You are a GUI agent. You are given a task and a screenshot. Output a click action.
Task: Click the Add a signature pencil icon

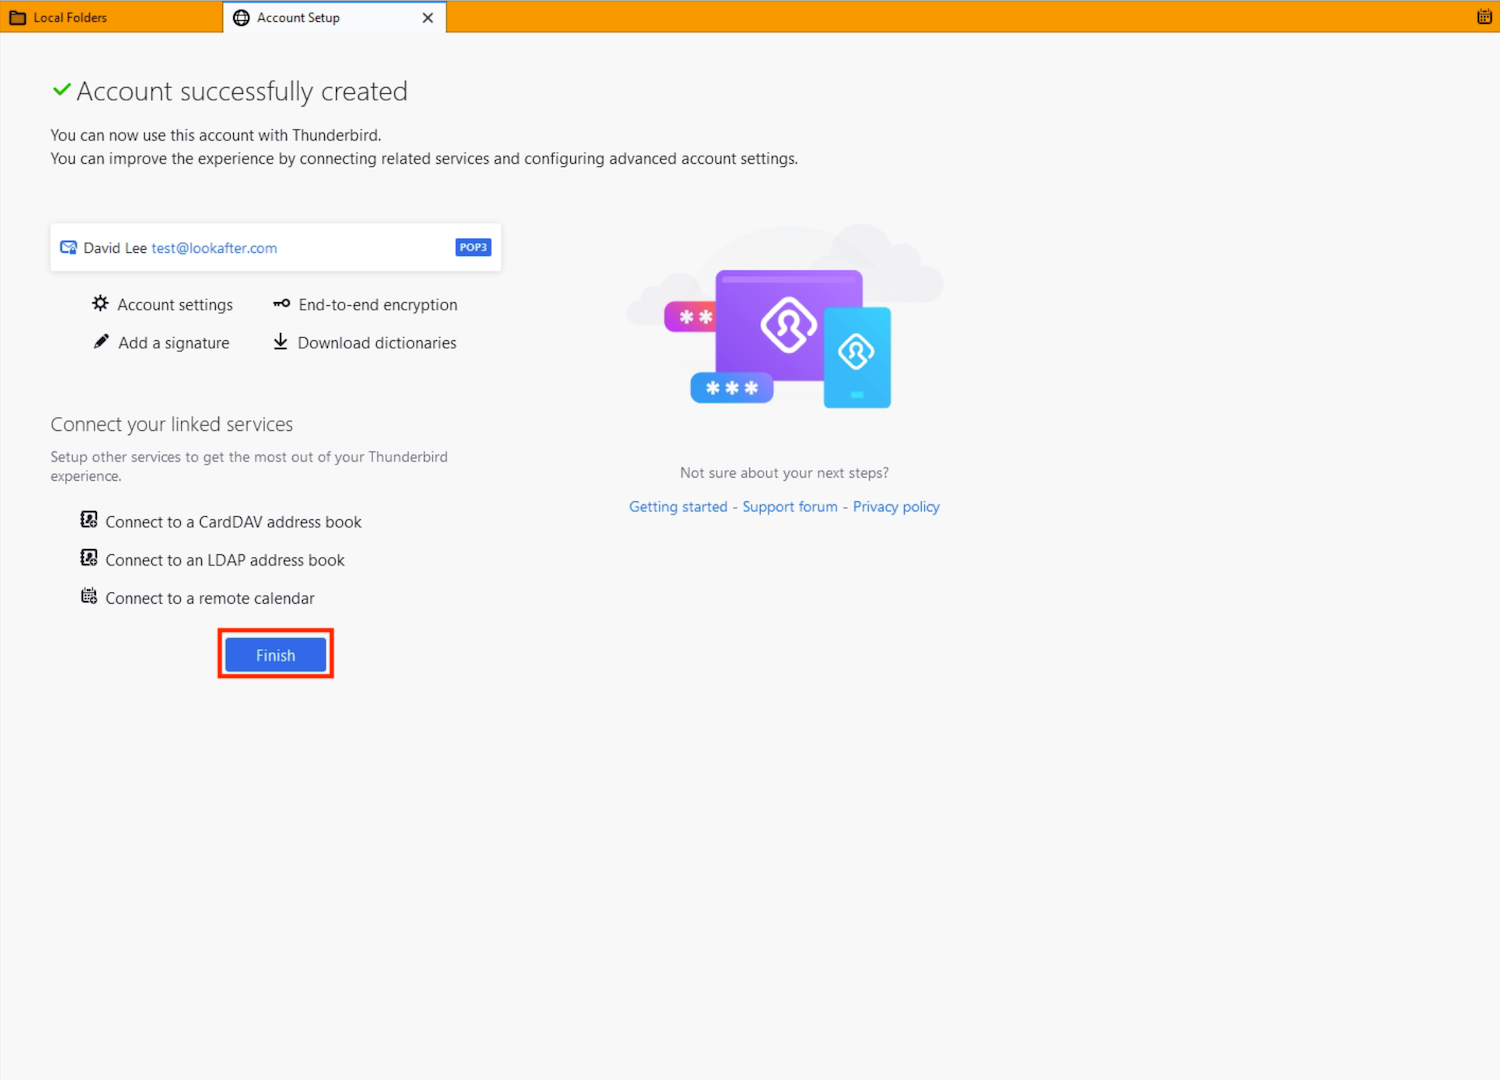(101, 342)
